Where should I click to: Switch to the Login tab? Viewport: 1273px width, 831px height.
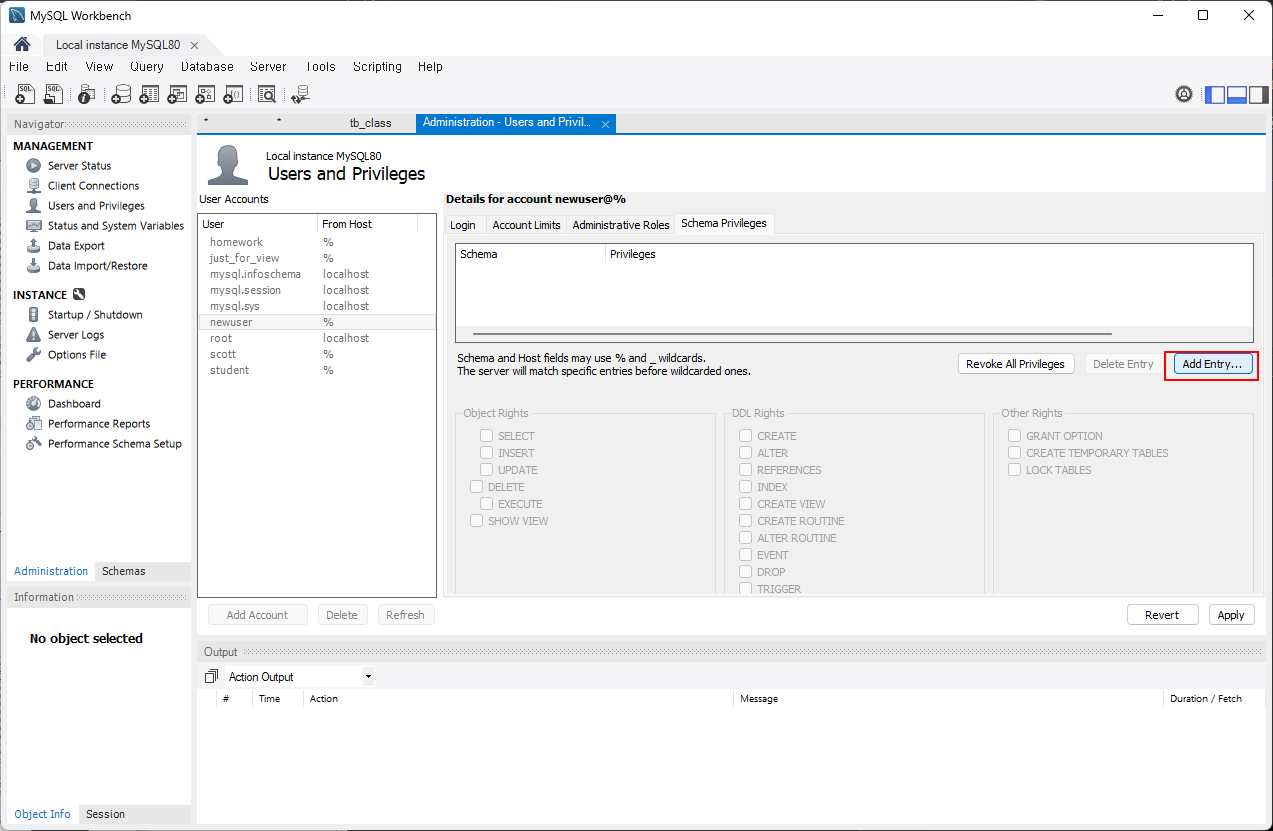(x=463, y=225)
